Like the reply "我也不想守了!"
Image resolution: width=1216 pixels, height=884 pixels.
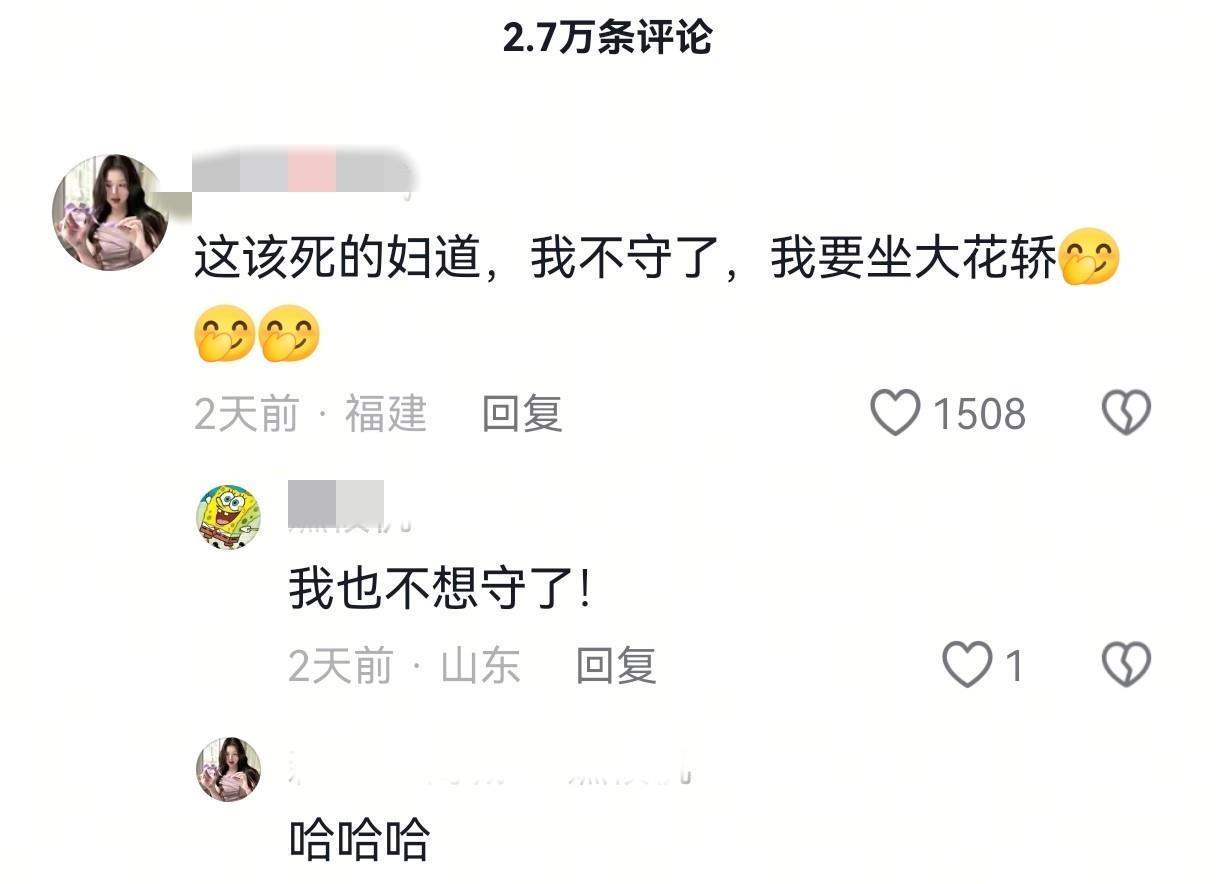(x=967, y=665)
